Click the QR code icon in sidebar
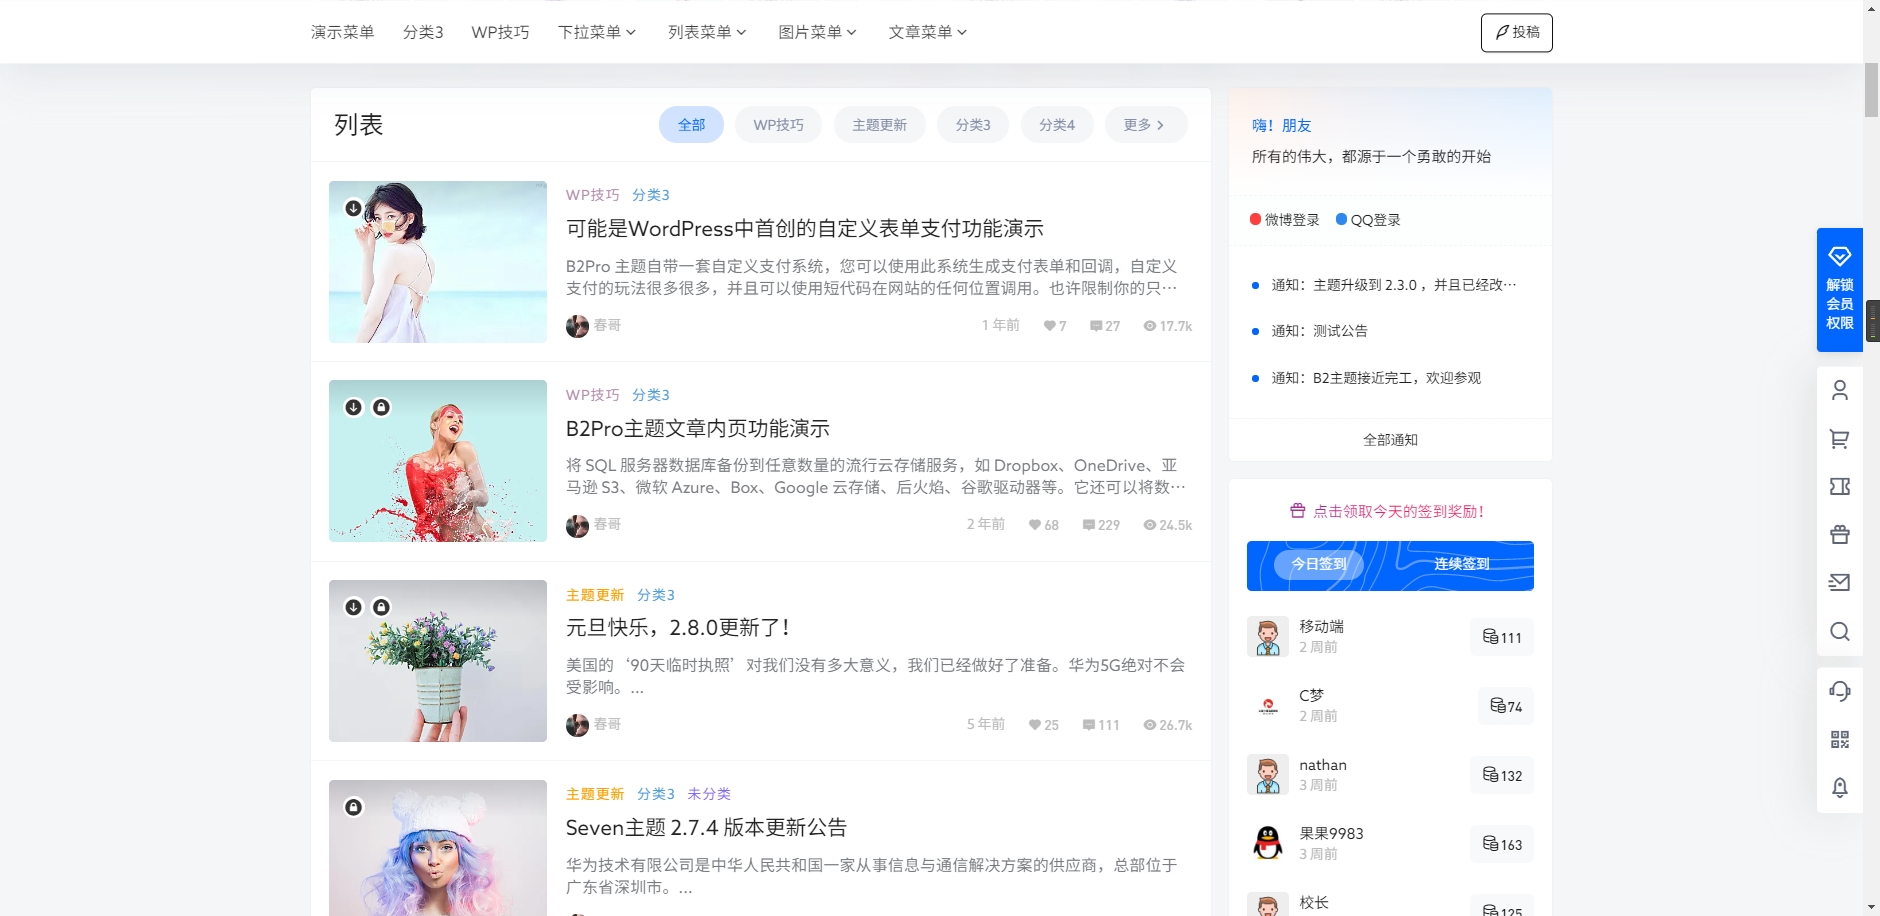This screenshot has height=916, width=1880. pyautogui.click(x=1840, y=739)
